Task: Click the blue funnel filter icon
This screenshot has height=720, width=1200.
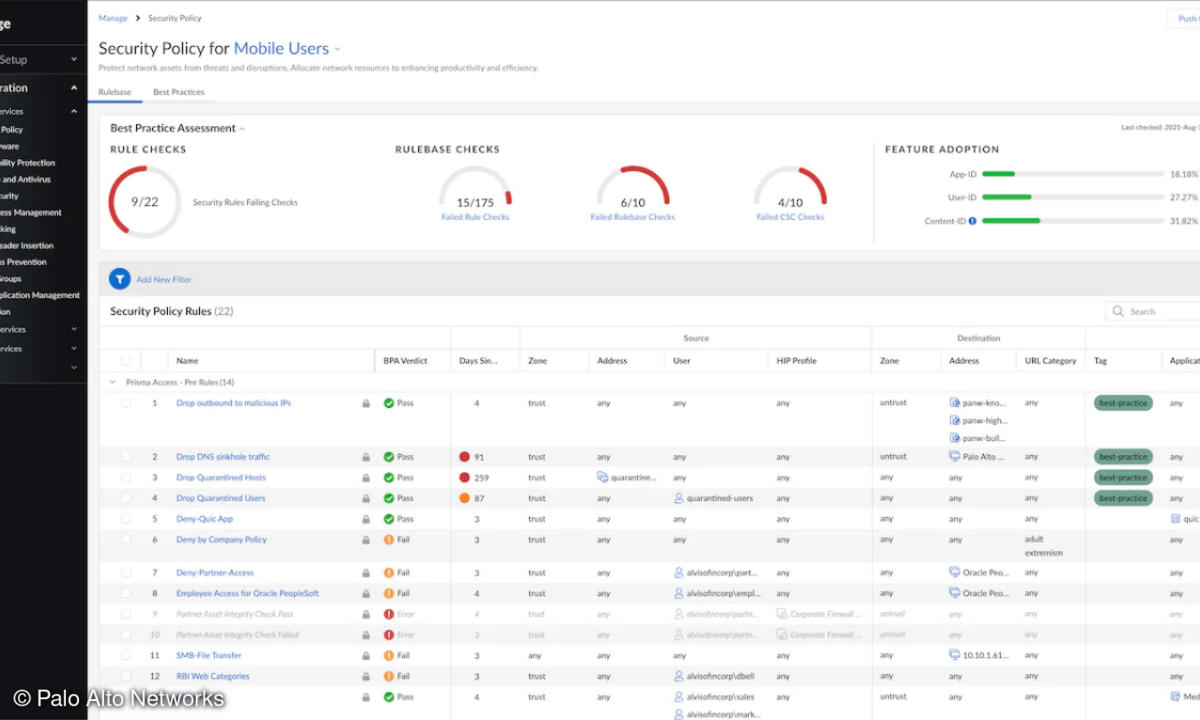Action: (x=120, y=279)
